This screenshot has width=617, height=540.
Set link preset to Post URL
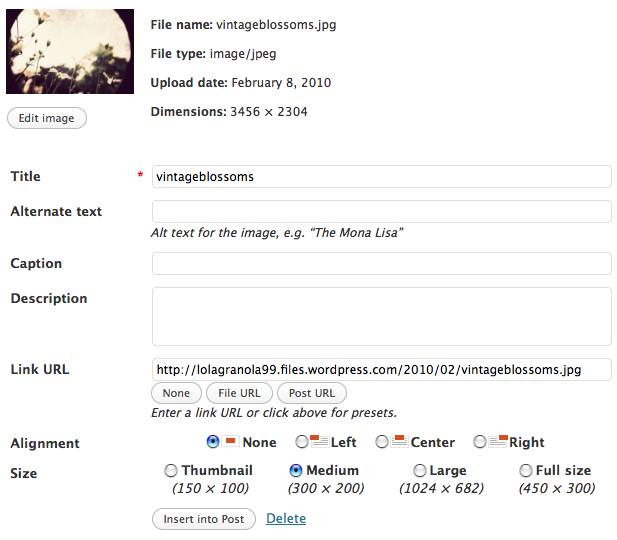click(312, 393)
